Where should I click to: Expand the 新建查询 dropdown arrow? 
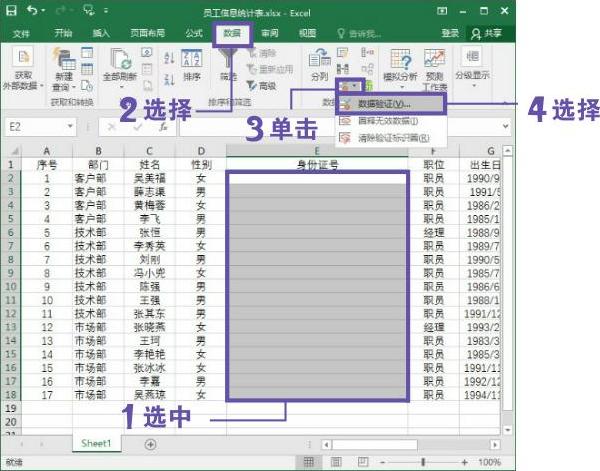[x=73, y=87]
